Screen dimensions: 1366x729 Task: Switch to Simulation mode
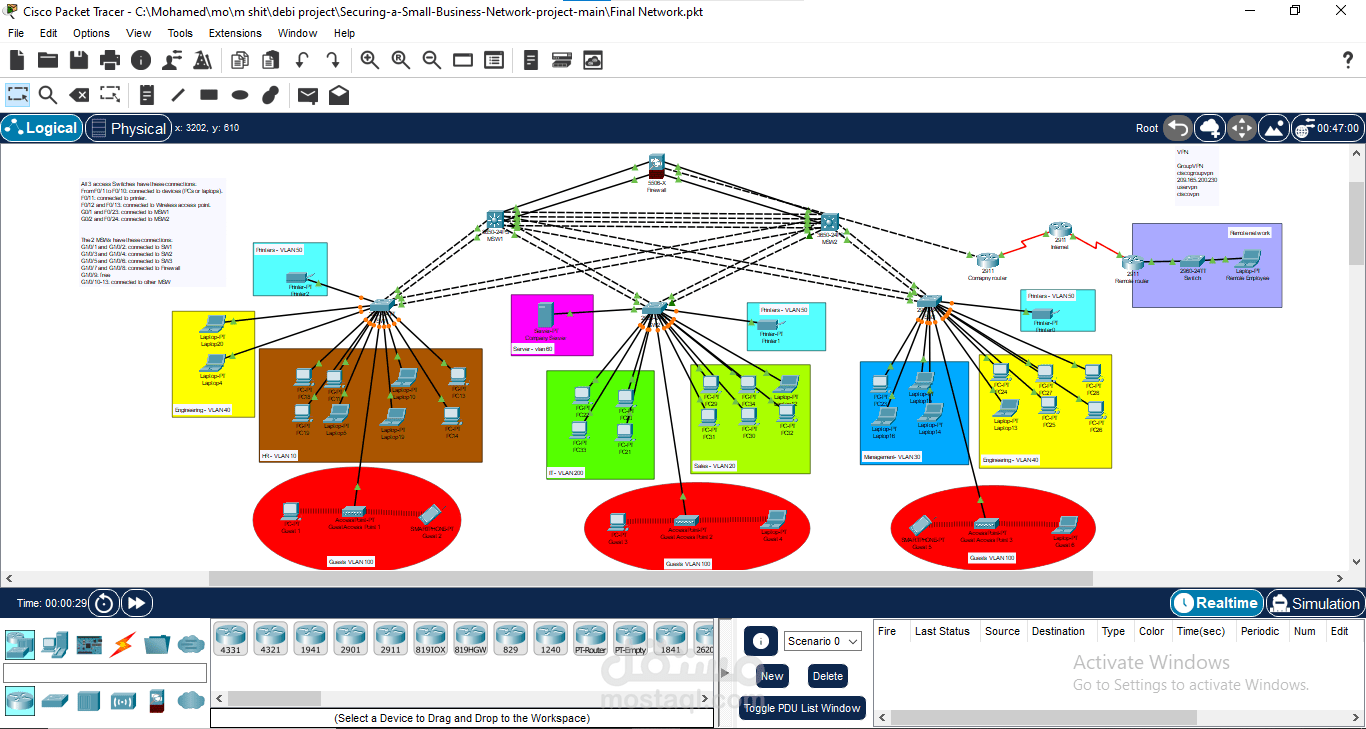pyautogui.click(x=1314, y=603)
